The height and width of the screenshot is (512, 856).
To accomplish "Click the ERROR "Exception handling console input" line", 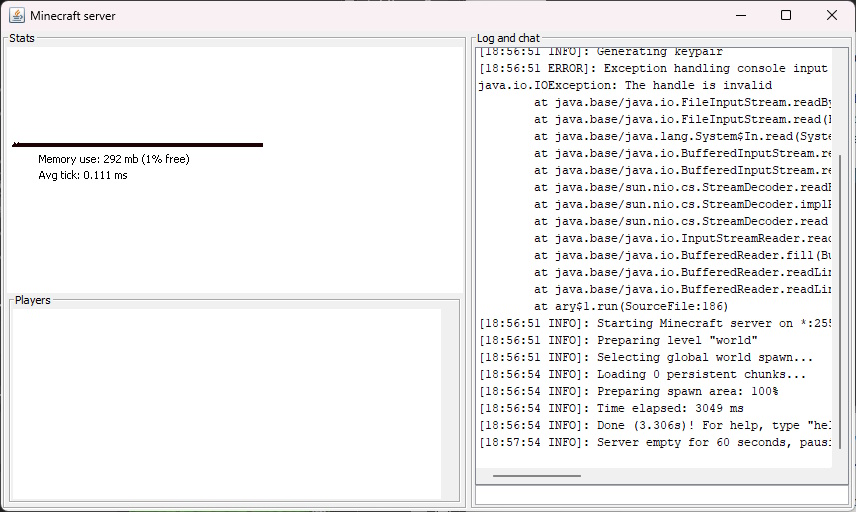I will click(653, 69).
